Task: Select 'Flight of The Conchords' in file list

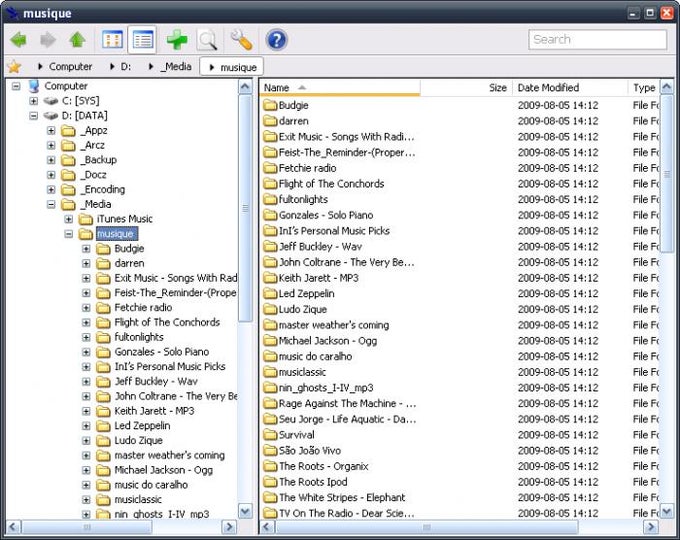Action: tap(331, 184)
